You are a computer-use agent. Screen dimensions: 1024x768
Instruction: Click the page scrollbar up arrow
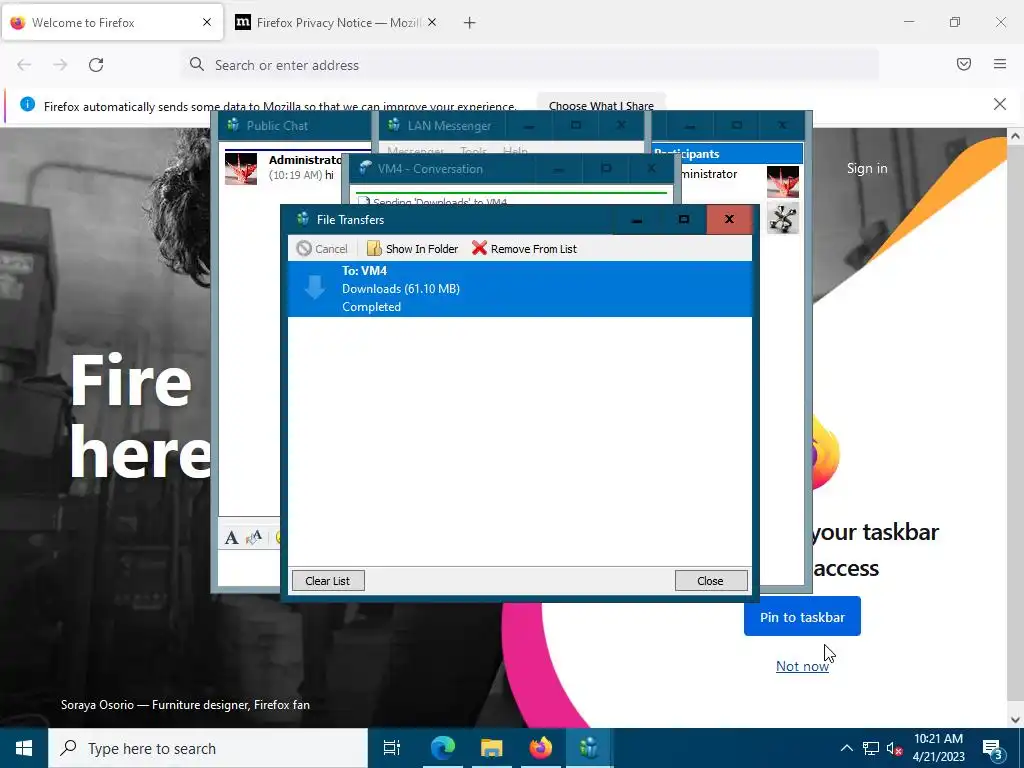[x=1016, y=136]
